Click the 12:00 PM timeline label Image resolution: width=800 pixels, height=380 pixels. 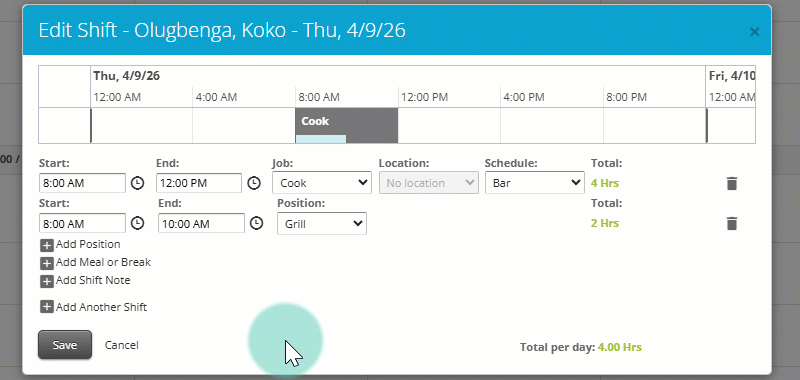pos(424,97)
